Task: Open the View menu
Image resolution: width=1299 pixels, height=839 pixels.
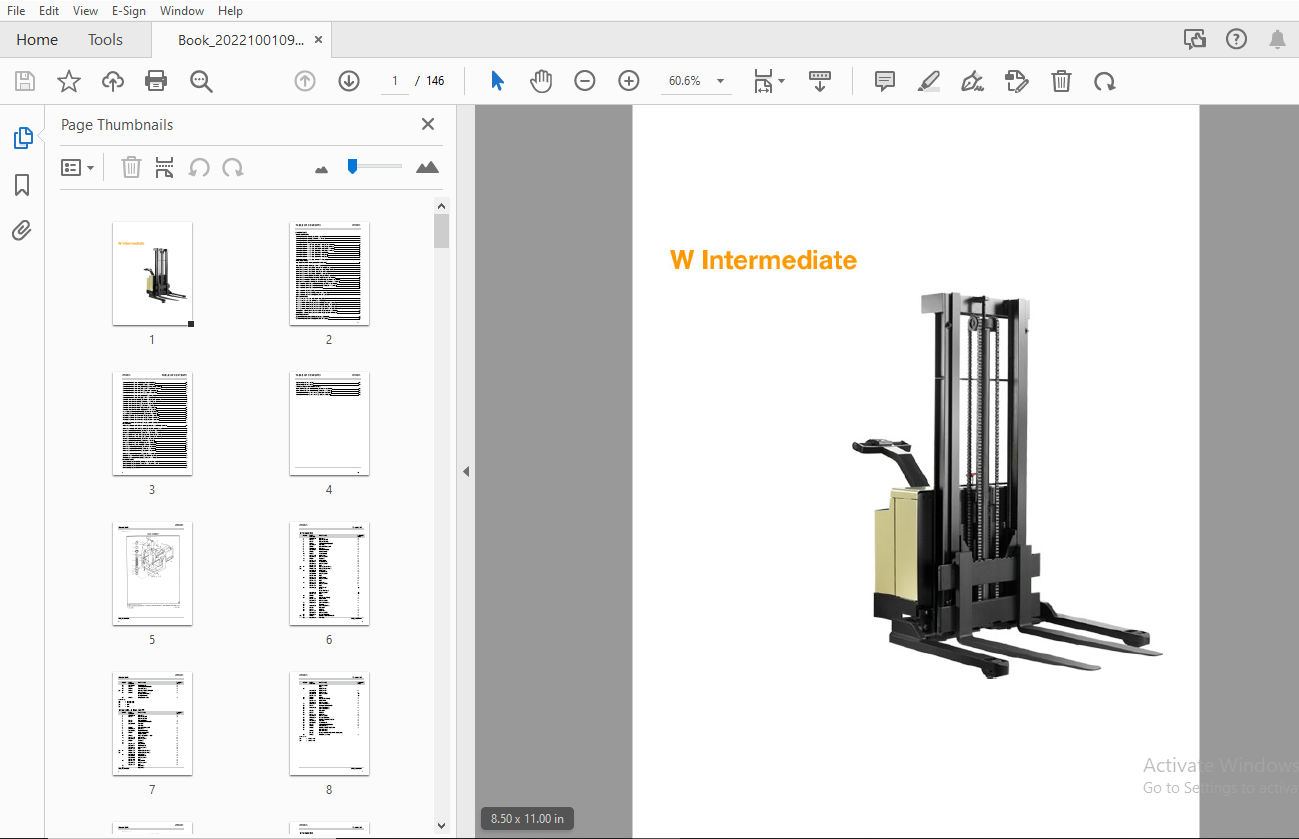Action: click(x=85, y=11)
